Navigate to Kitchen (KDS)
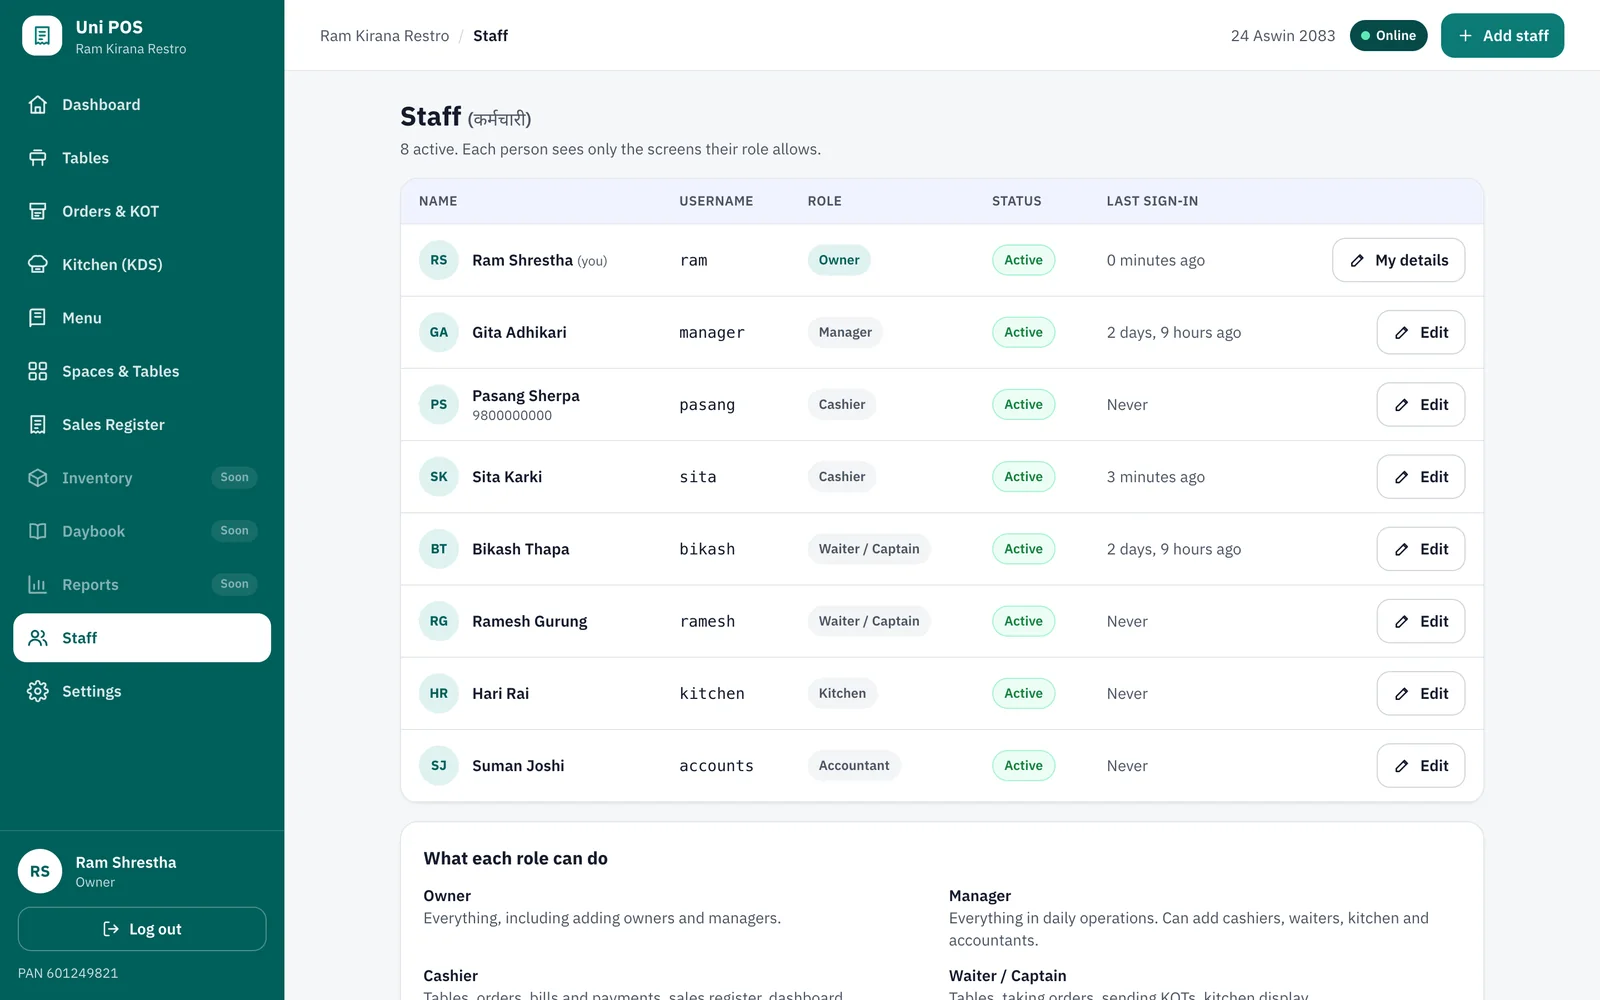 coord(142,265)
